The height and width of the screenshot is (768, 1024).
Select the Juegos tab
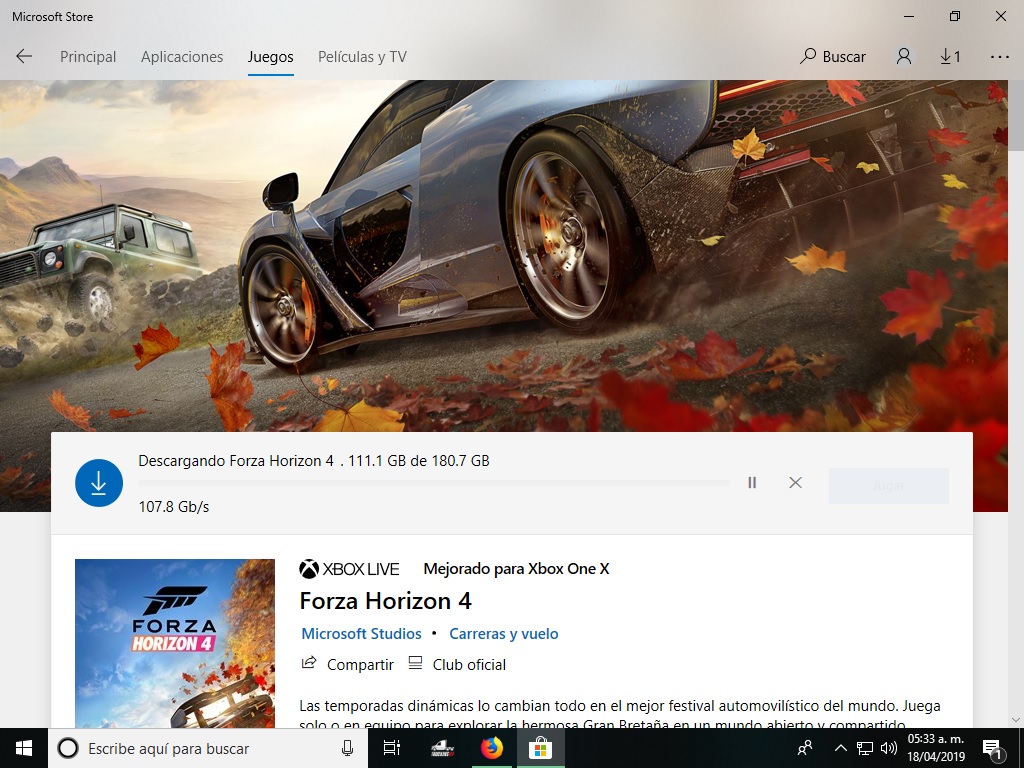pyautogui.click(x=270, y=57)
